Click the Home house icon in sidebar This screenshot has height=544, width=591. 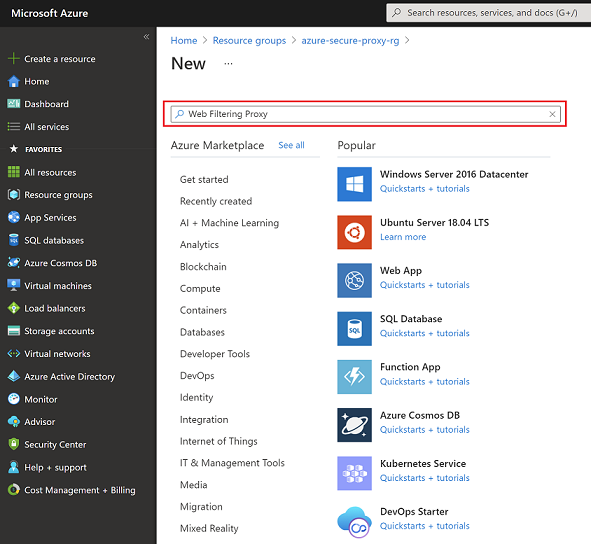14,81
